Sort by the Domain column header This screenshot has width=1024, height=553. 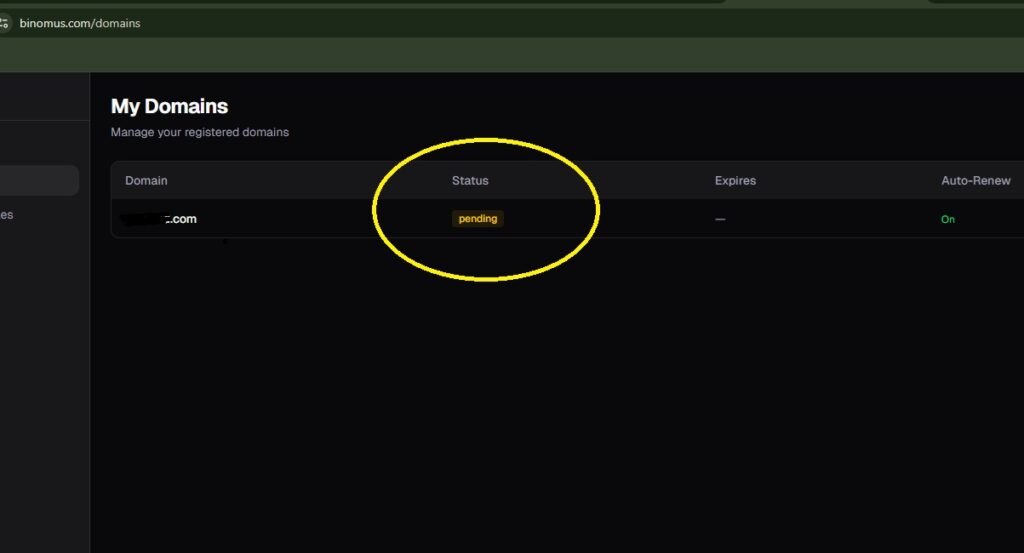pyautogui.click(x=146, y=181)
